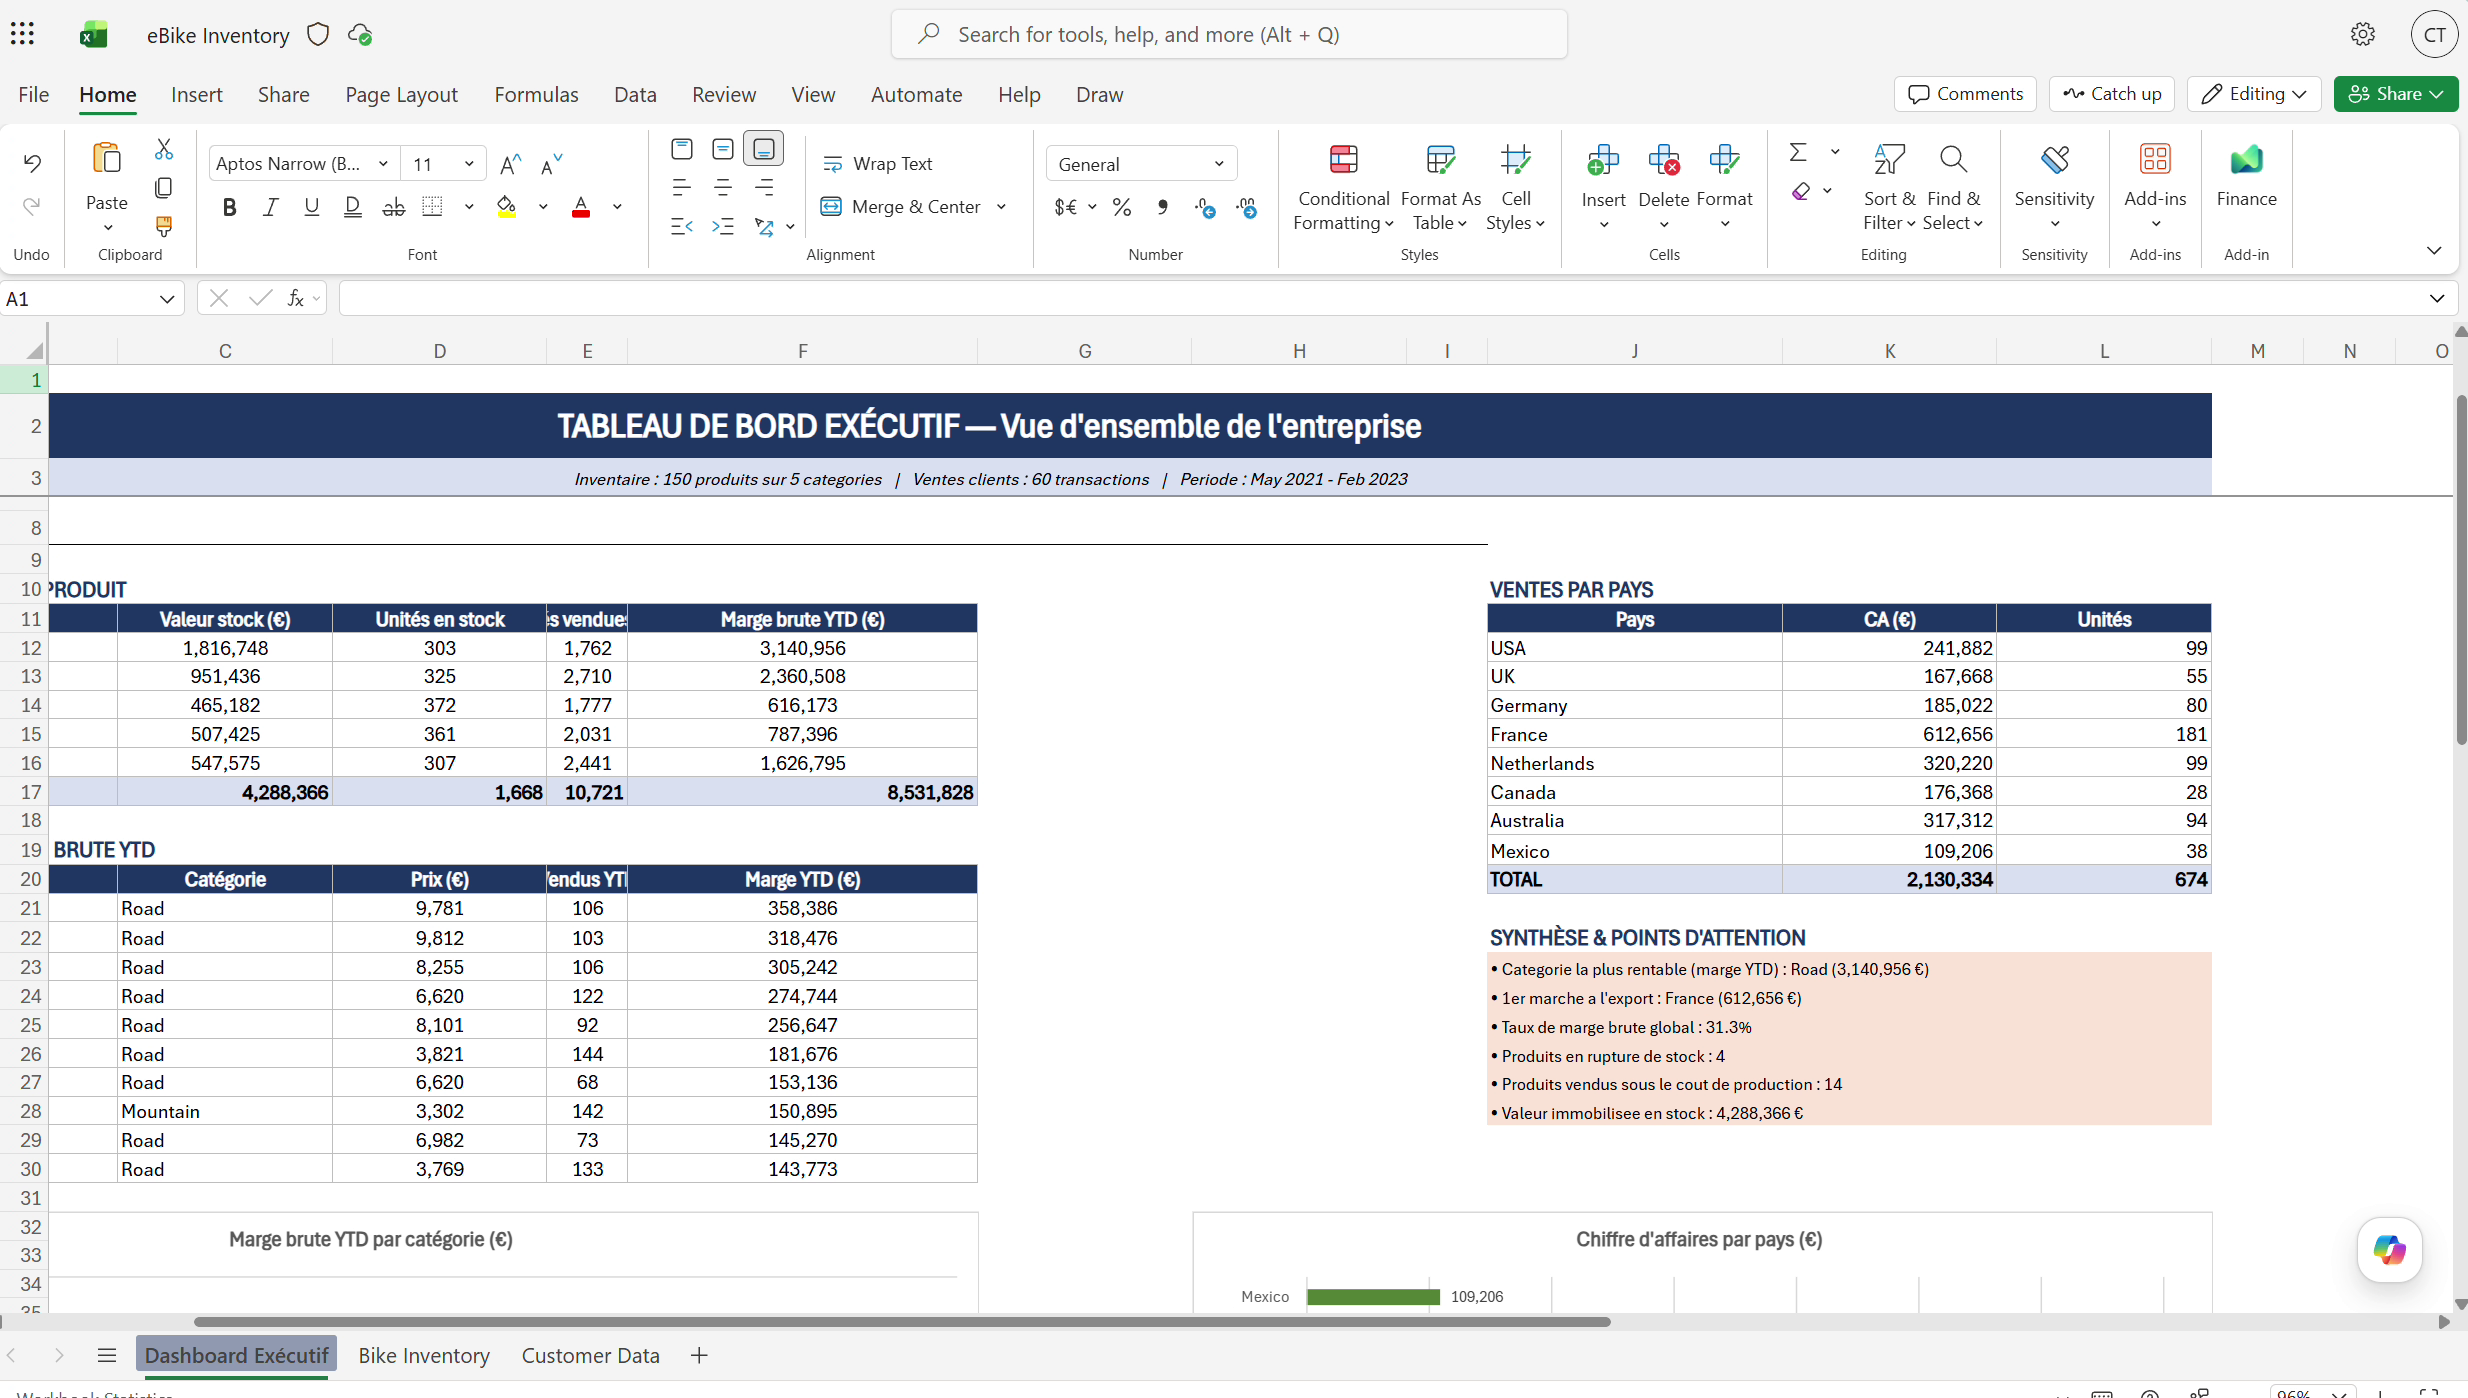Viewport: 2468px width, 1398px height.
Task: Expand Merge & Center options arrow
Action: pos(1001,207)
